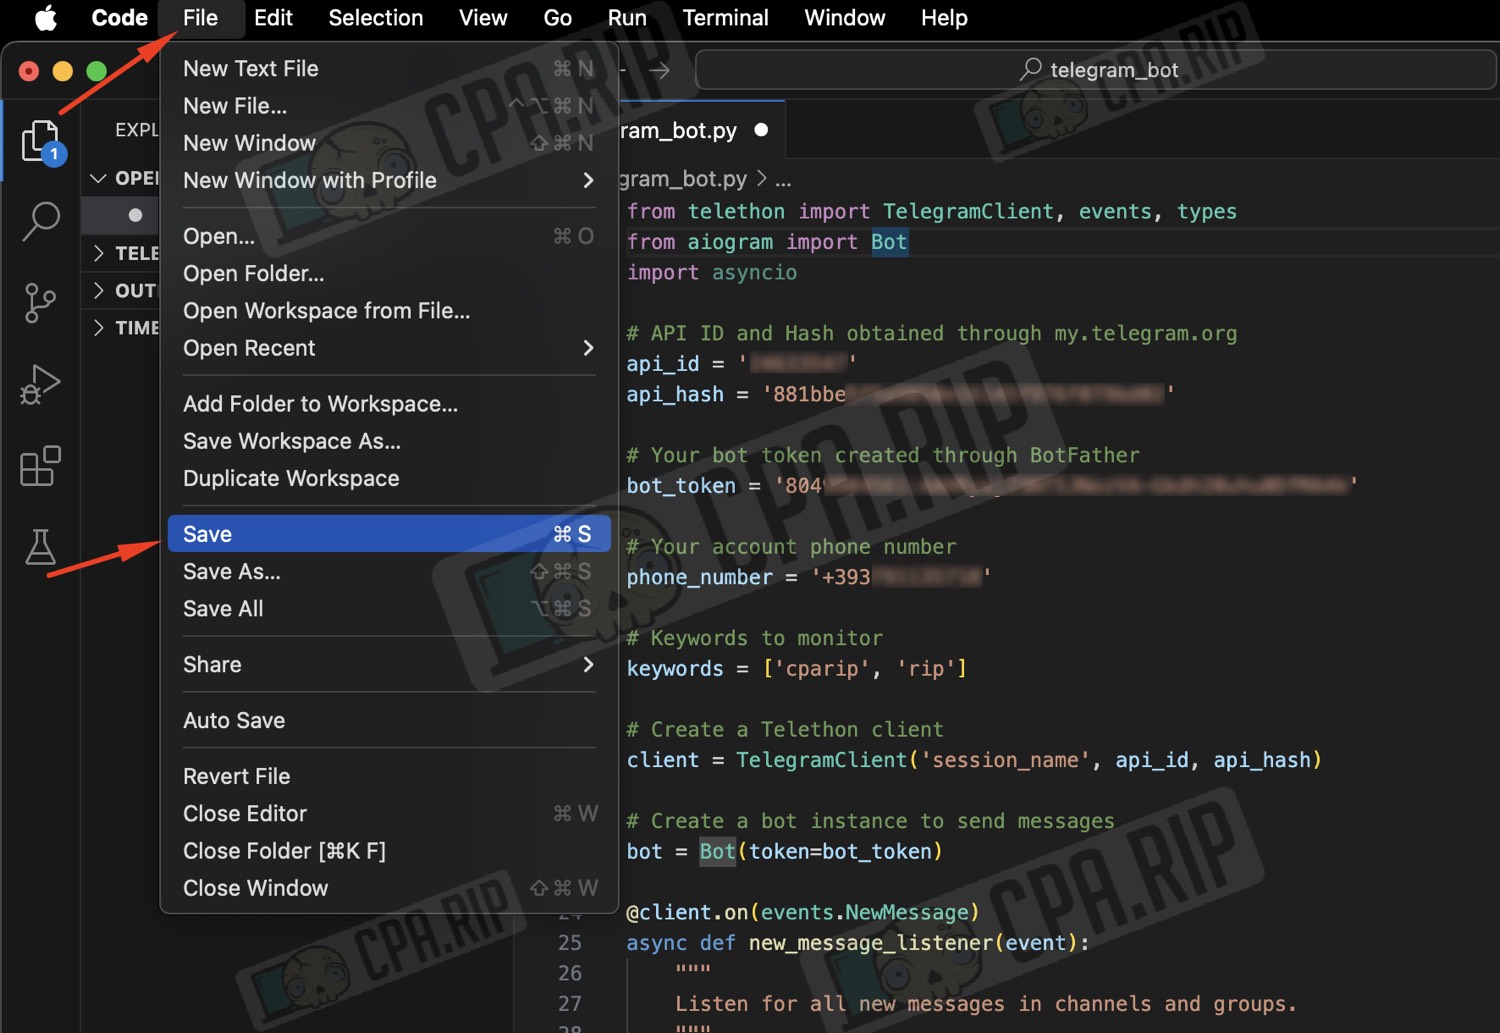Open the Help menu
Screen dimensions: 1500x1033
click(x=944, y=18)
